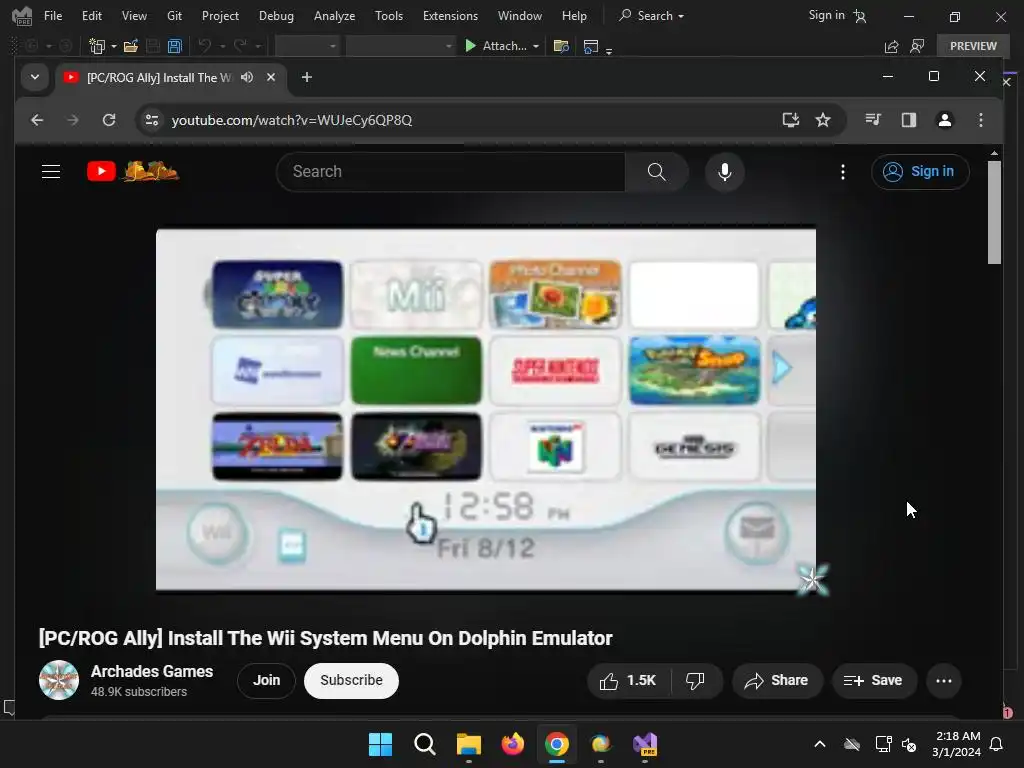This screenshot has height=768, width=1024.
Task: Bookmark this page with the star icon
Action: pos(823,120)
